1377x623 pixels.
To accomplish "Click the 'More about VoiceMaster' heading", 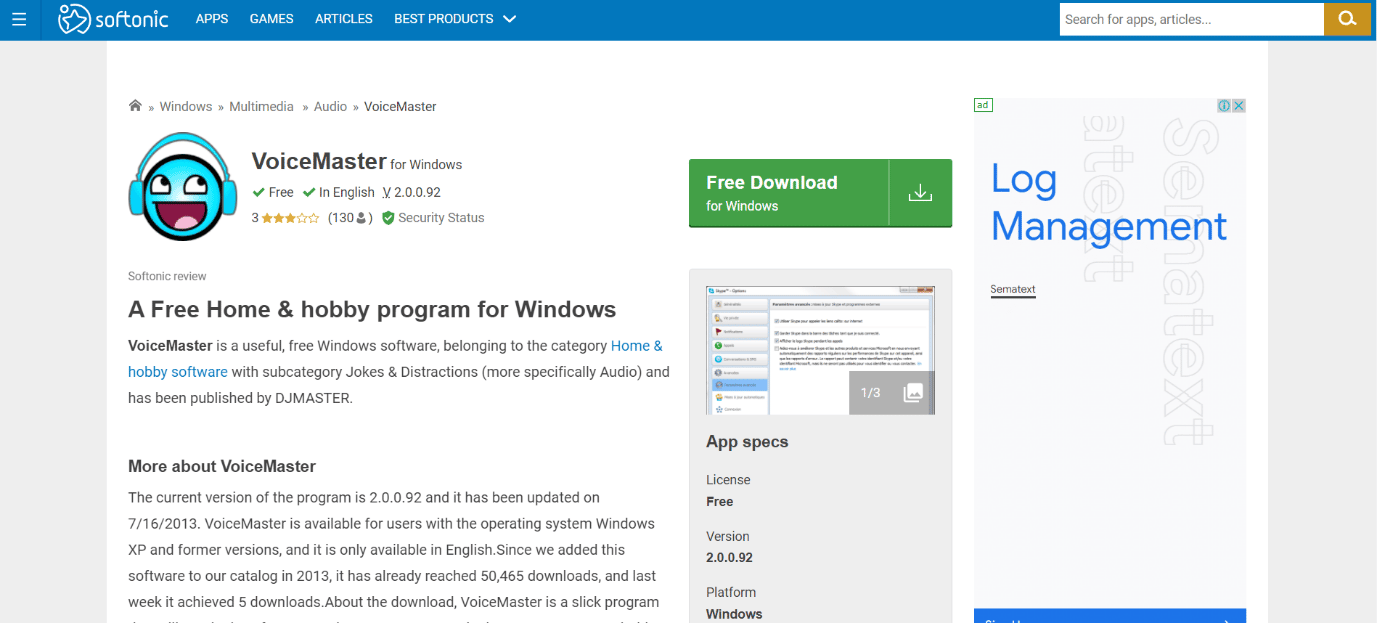I will pyautogui.click(x=222, y=466).
